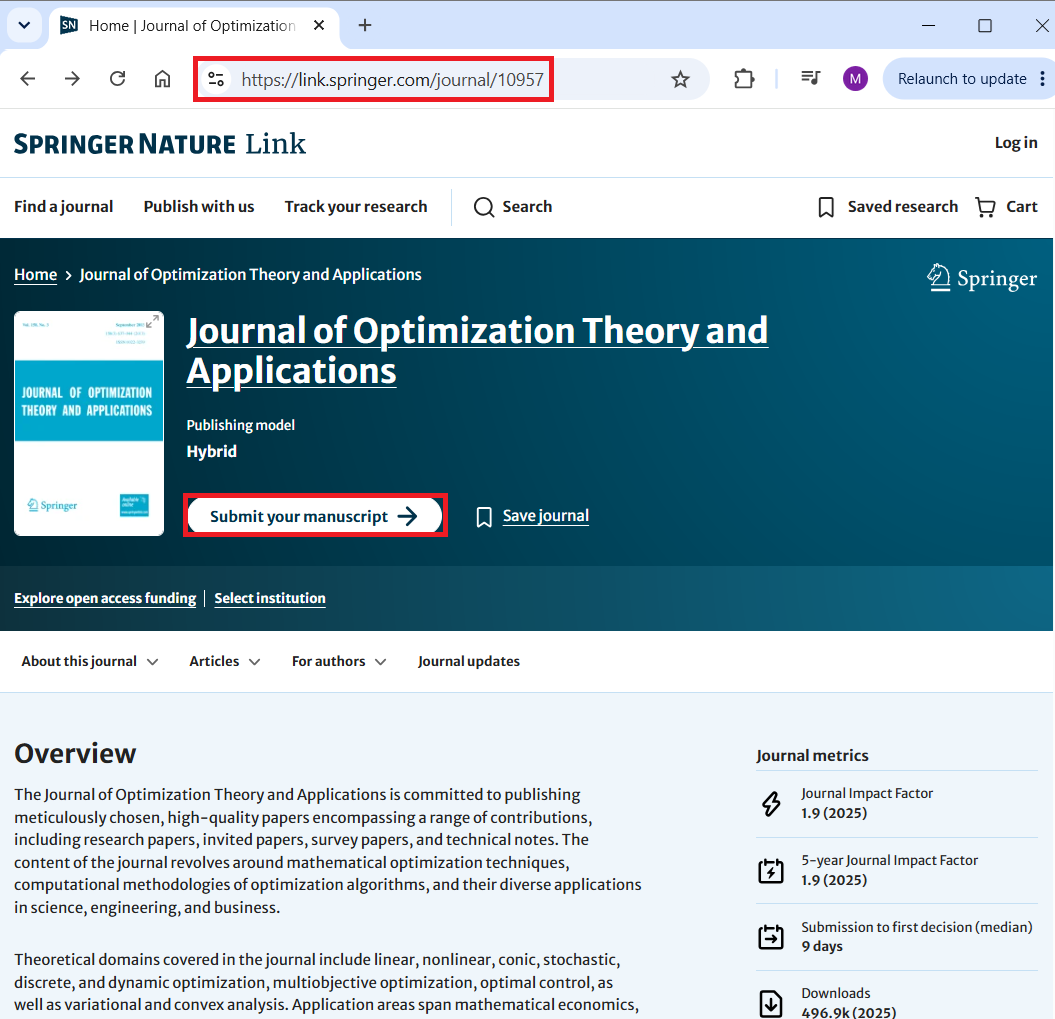This screenshot has height=1019, width=1055.
Task: Click the Springer Nature Link logo
Action: tap(159, 144)
